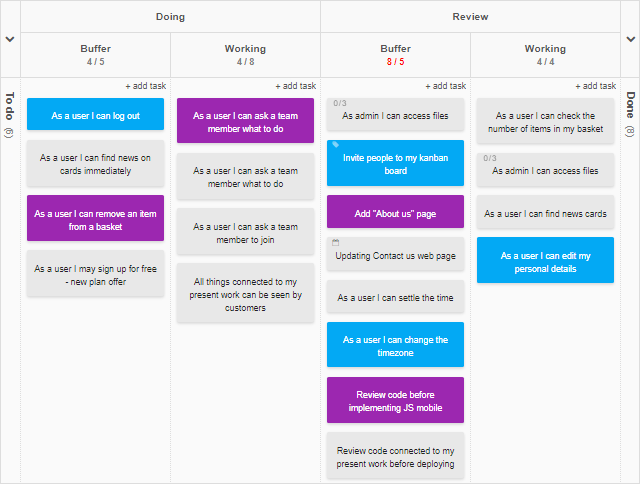This screenshot has height=484, width=640.
Task: Open 'As a user I can change the timezone' card
Action: coord(396,344)
